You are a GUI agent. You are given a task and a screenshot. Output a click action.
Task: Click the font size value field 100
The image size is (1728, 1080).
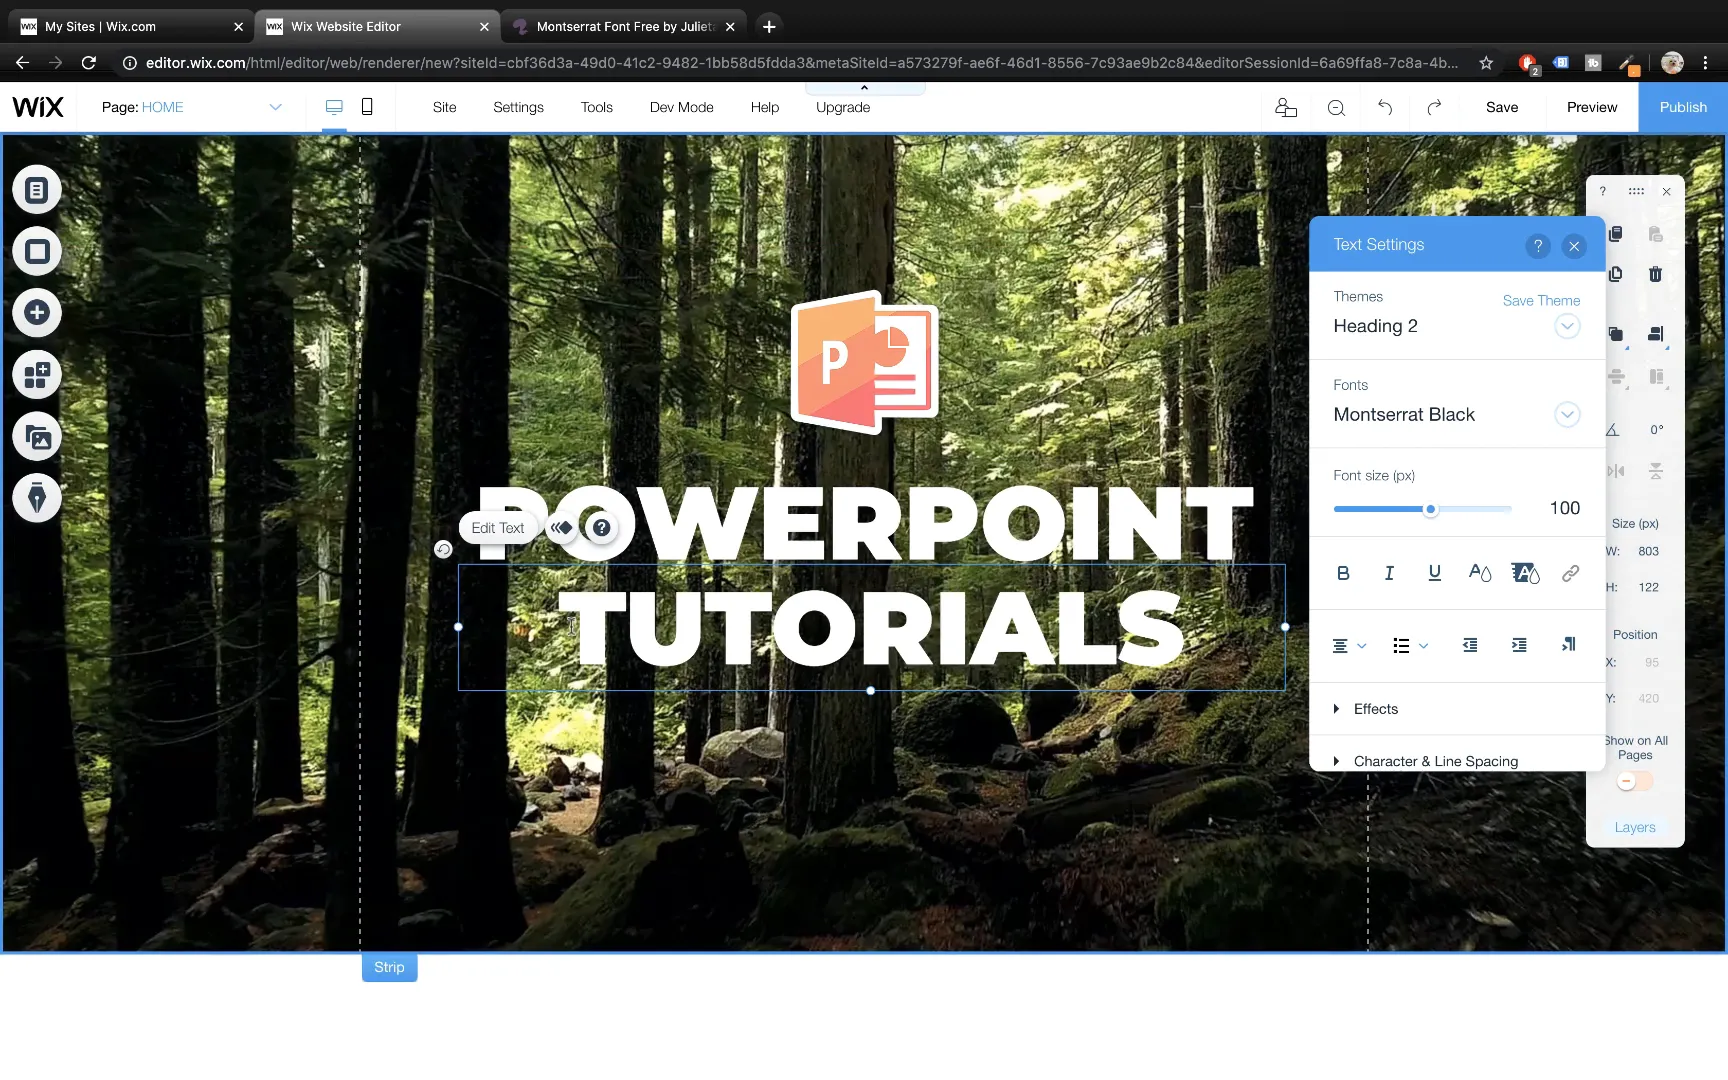[1564, 508]
